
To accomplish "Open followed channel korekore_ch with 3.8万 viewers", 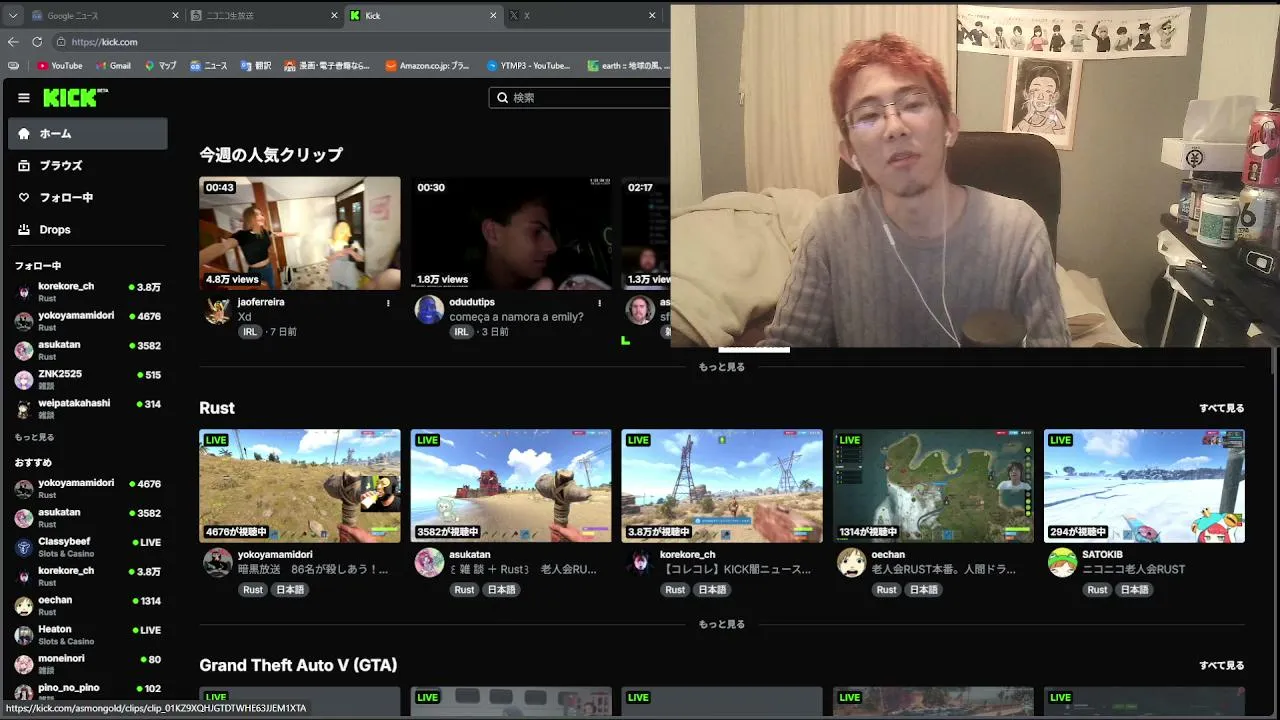I will pos(88,291).
